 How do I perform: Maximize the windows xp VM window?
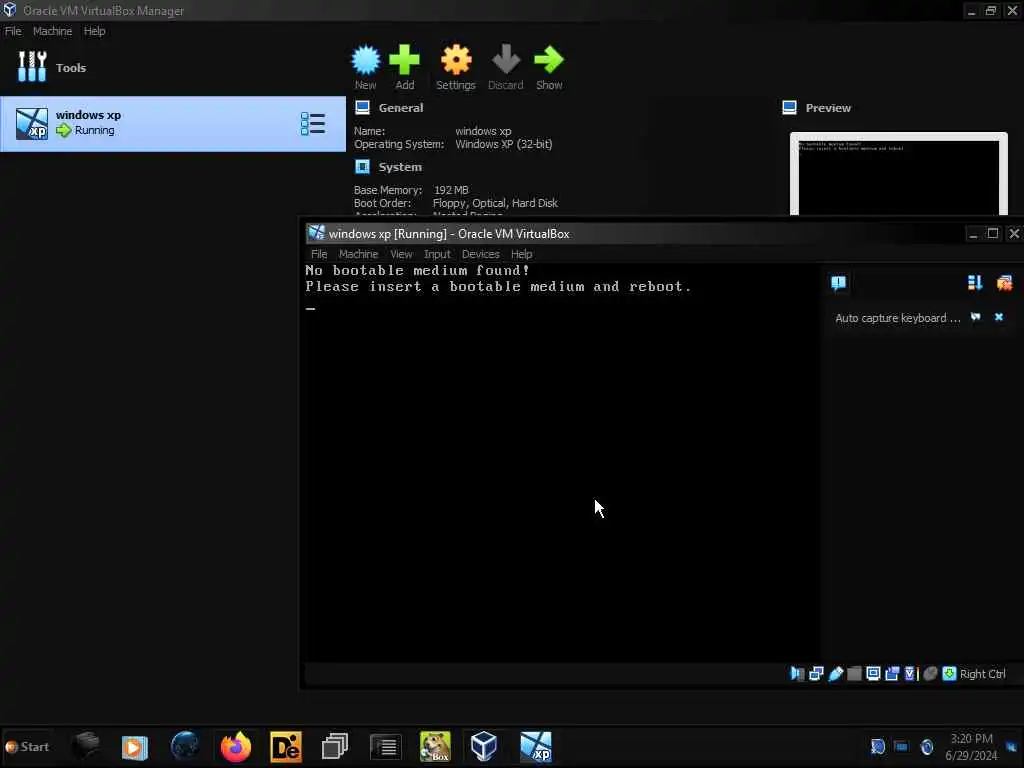pos(993,233)
